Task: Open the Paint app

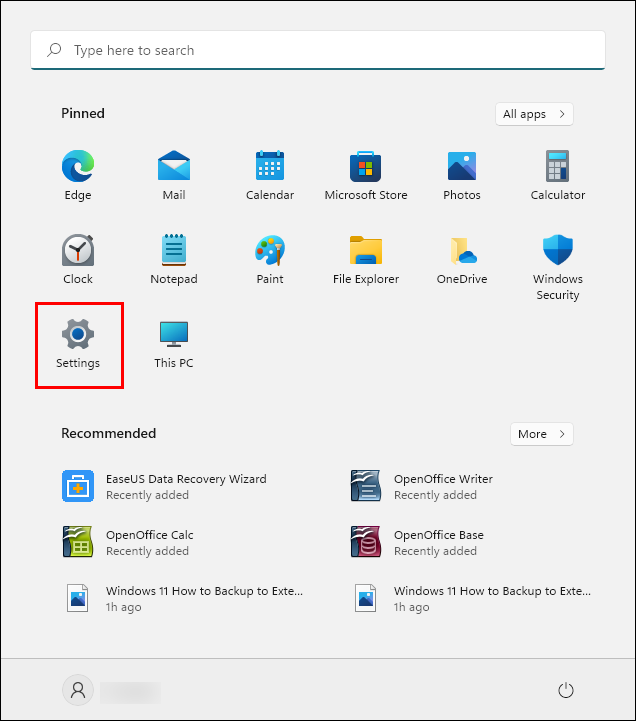Action: click(270, 250)
